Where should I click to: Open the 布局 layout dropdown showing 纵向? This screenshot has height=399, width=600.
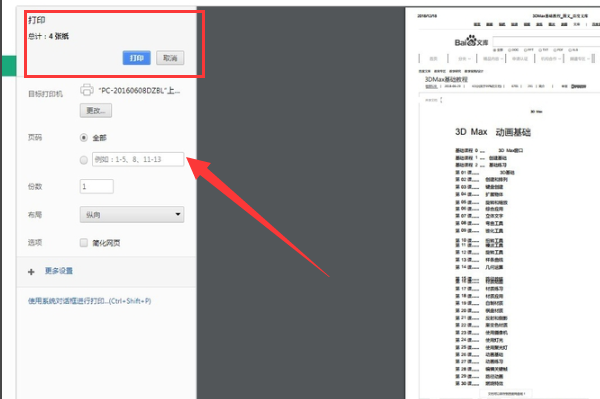point(132,215)
